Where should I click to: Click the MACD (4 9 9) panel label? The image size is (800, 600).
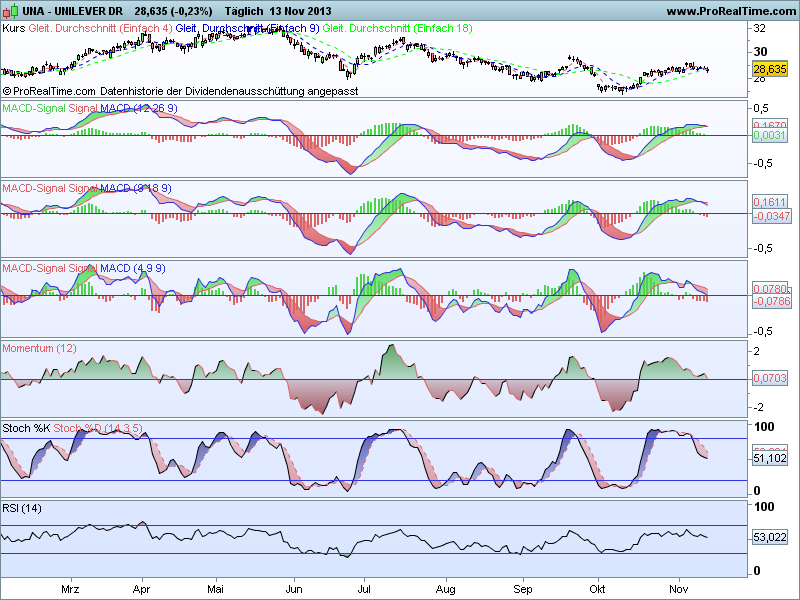coord(133,268)
